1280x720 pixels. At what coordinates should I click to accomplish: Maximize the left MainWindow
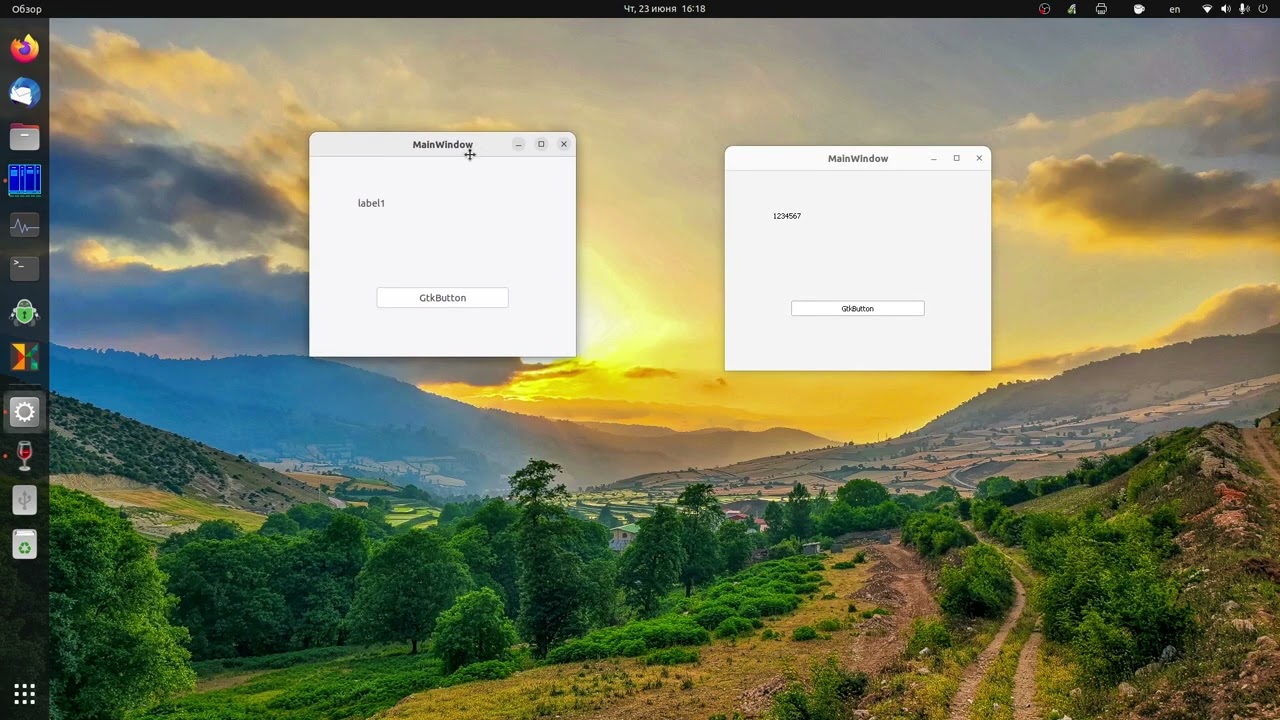[x=541, y=144]
